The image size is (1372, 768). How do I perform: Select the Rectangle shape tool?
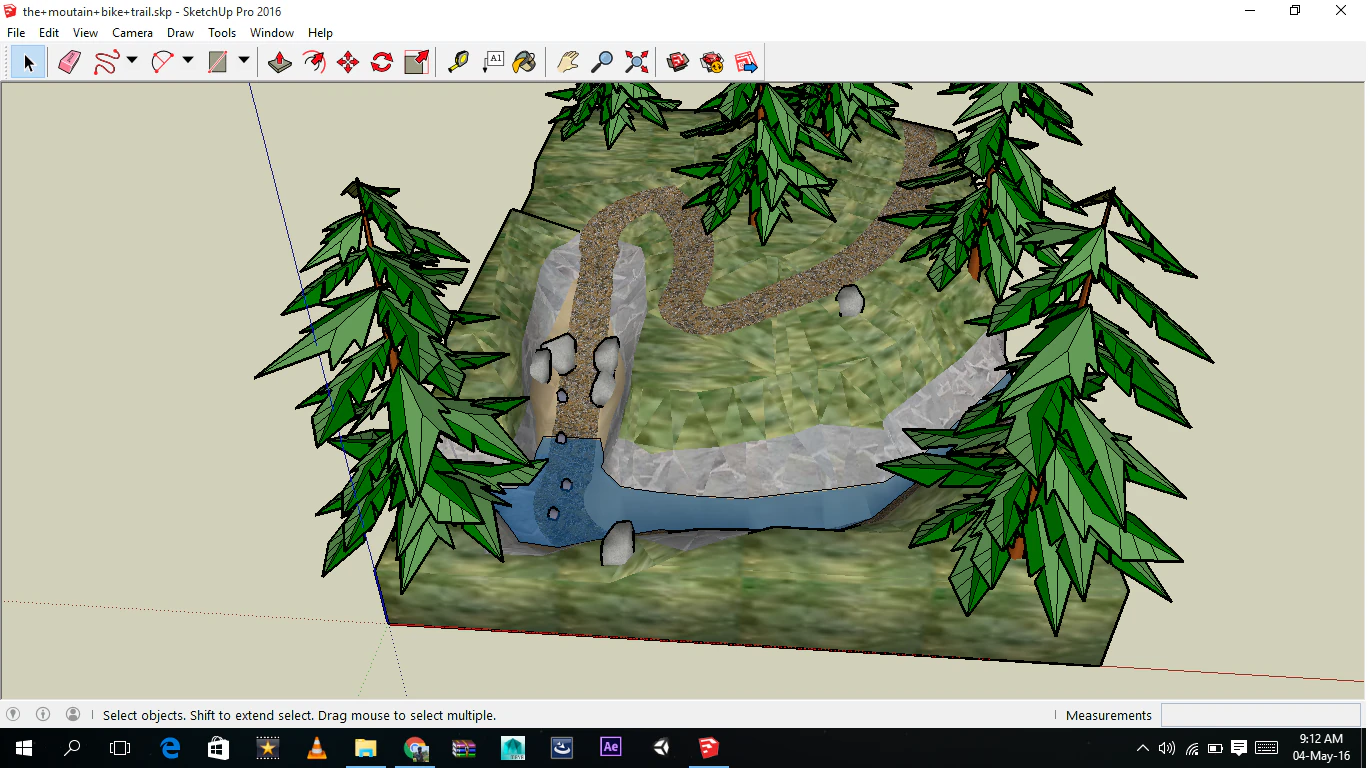click(x=217, y=63)
